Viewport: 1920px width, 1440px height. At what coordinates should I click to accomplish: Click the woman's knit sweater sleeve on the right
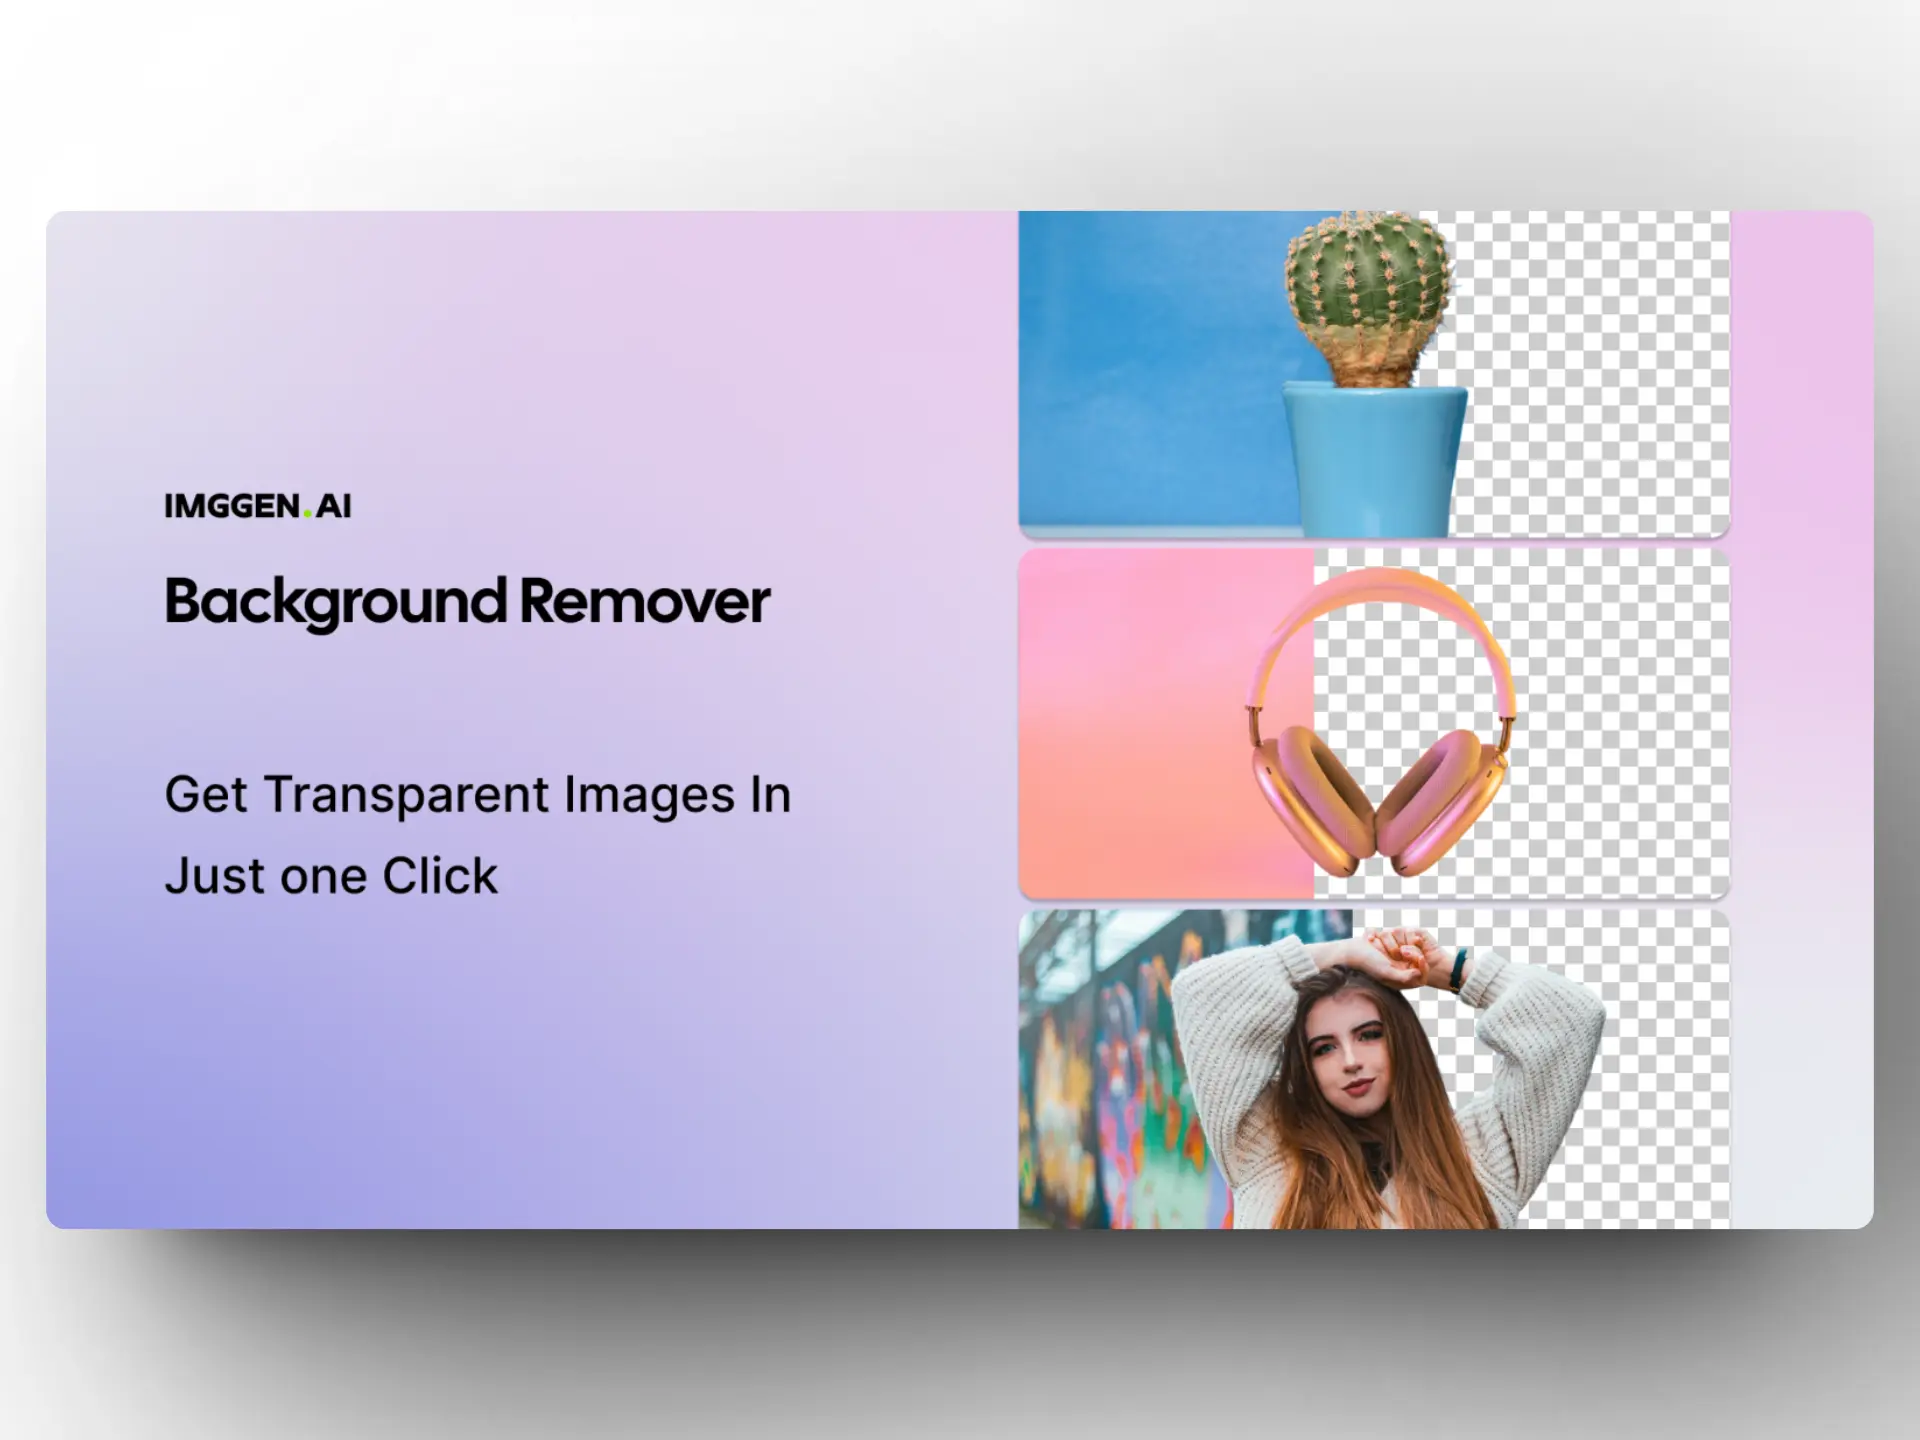pos(1545,1040)
